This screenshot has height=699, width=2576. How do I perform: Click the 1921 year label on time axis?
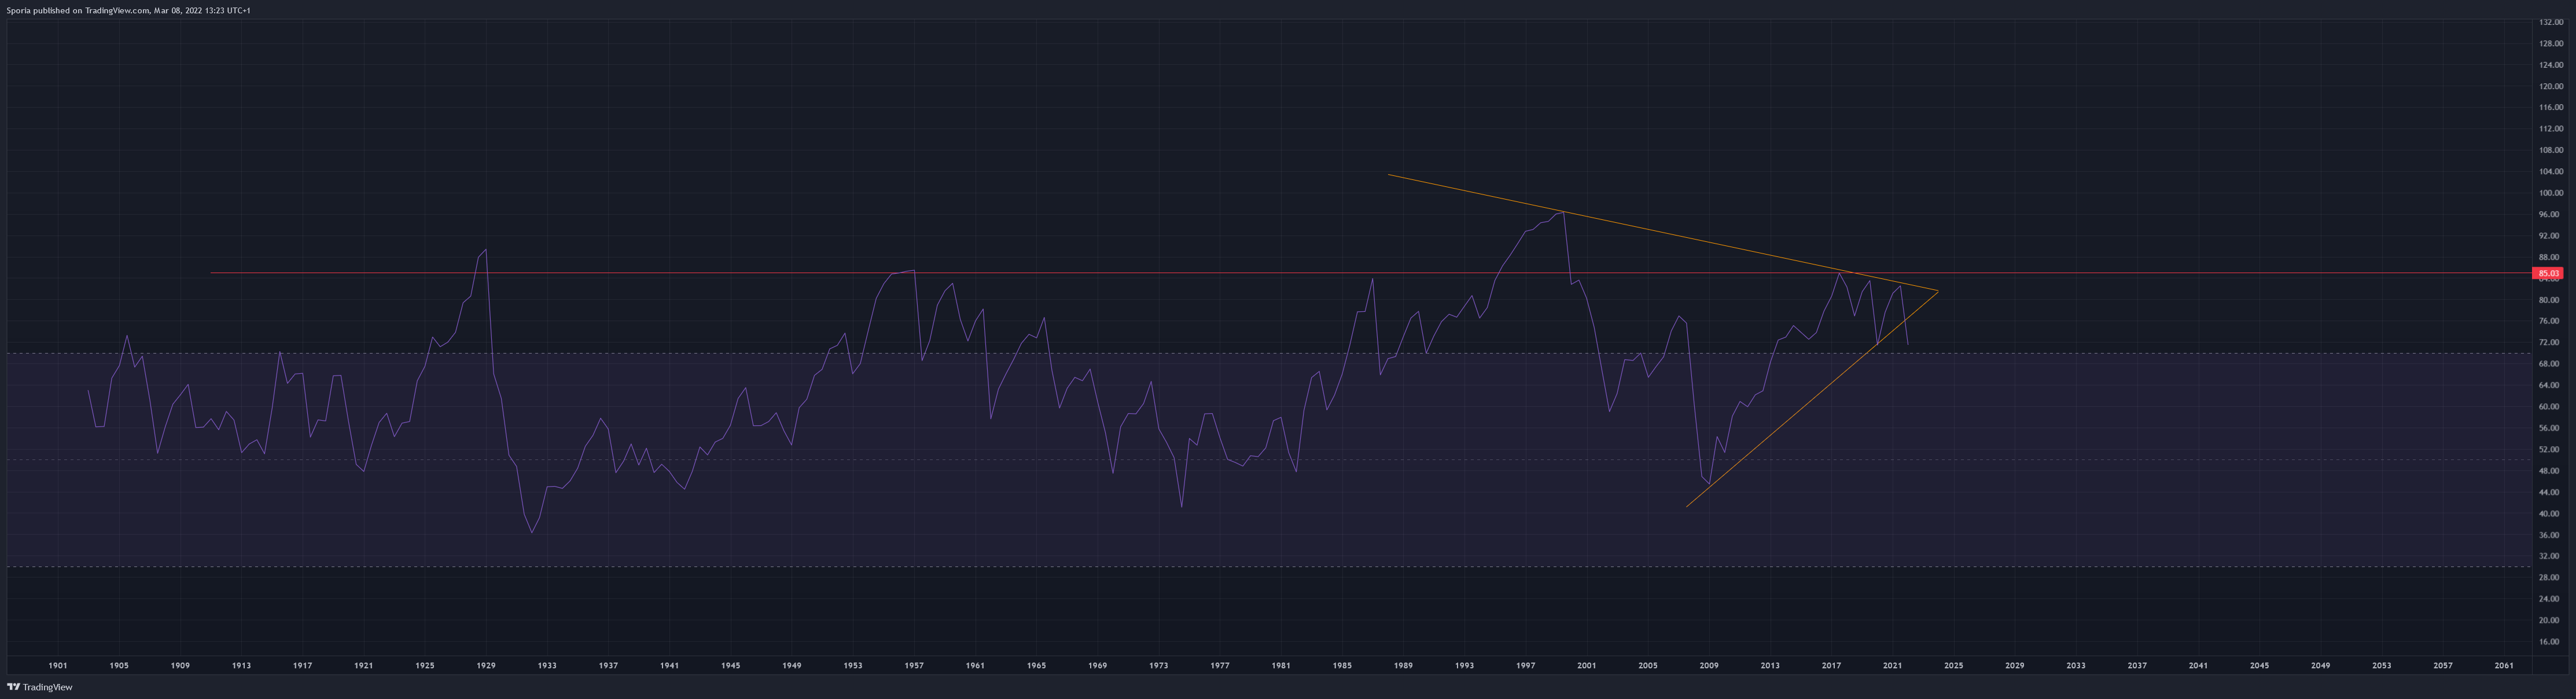point(364,665)
